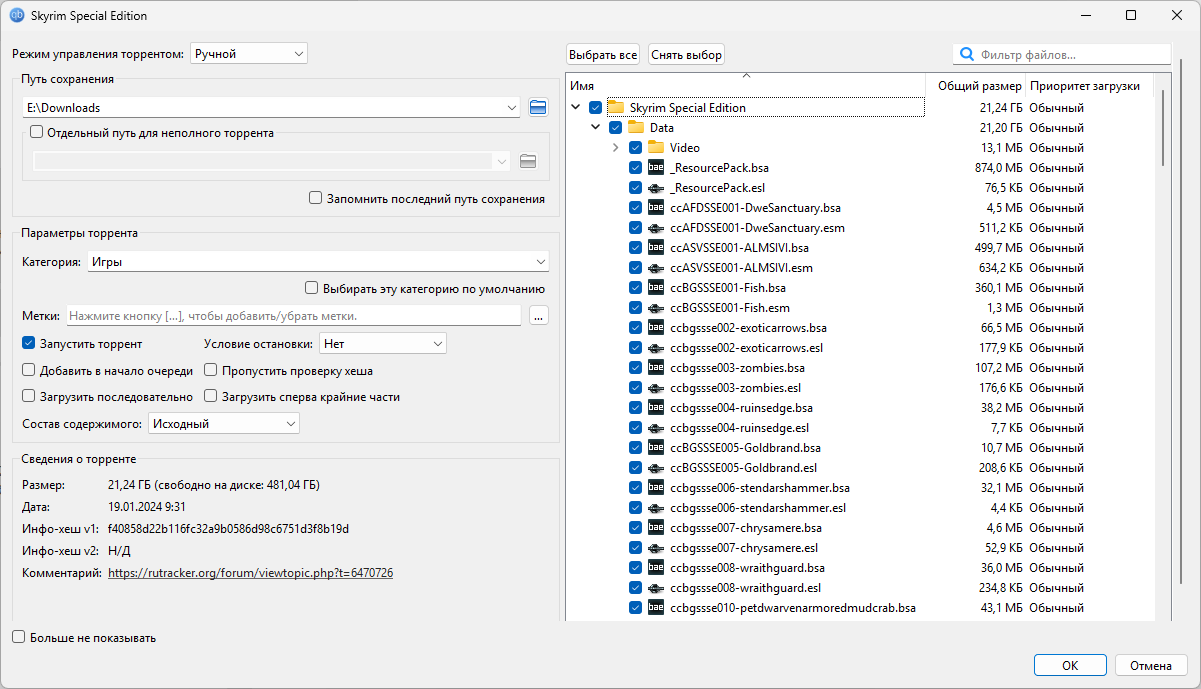Sort by 'Общий размер' column header
This screenshot has height=689, width=1201.
[x=977, y=86]
